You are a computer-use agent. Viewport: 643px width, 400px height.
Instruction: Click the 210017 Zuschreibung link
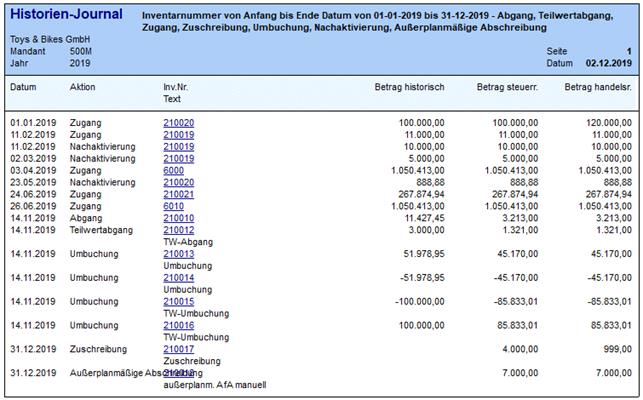coord(178,349)
